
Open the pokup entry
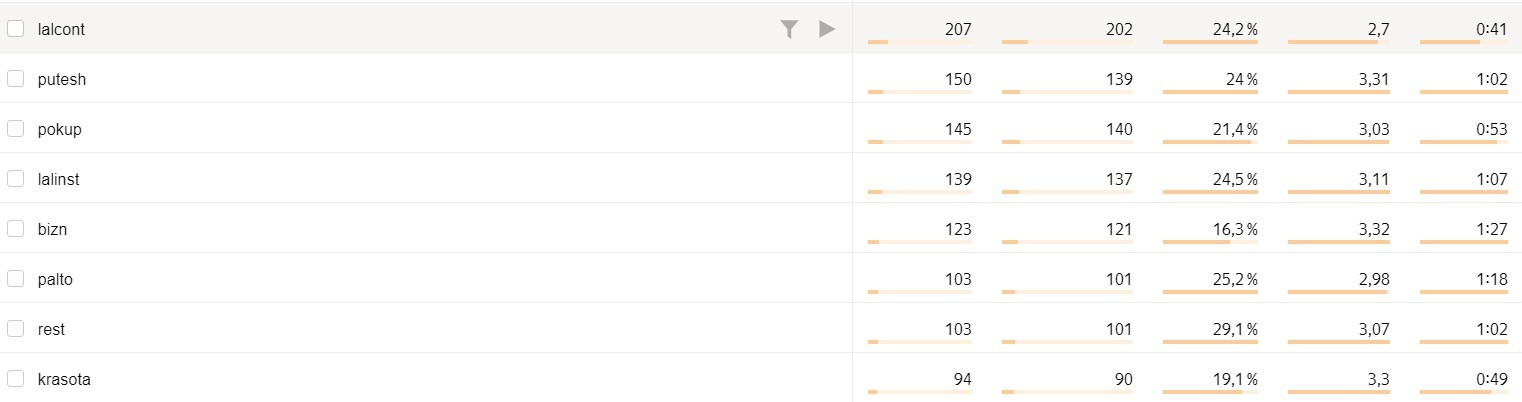pyautogui.click(x=59, y=129)
